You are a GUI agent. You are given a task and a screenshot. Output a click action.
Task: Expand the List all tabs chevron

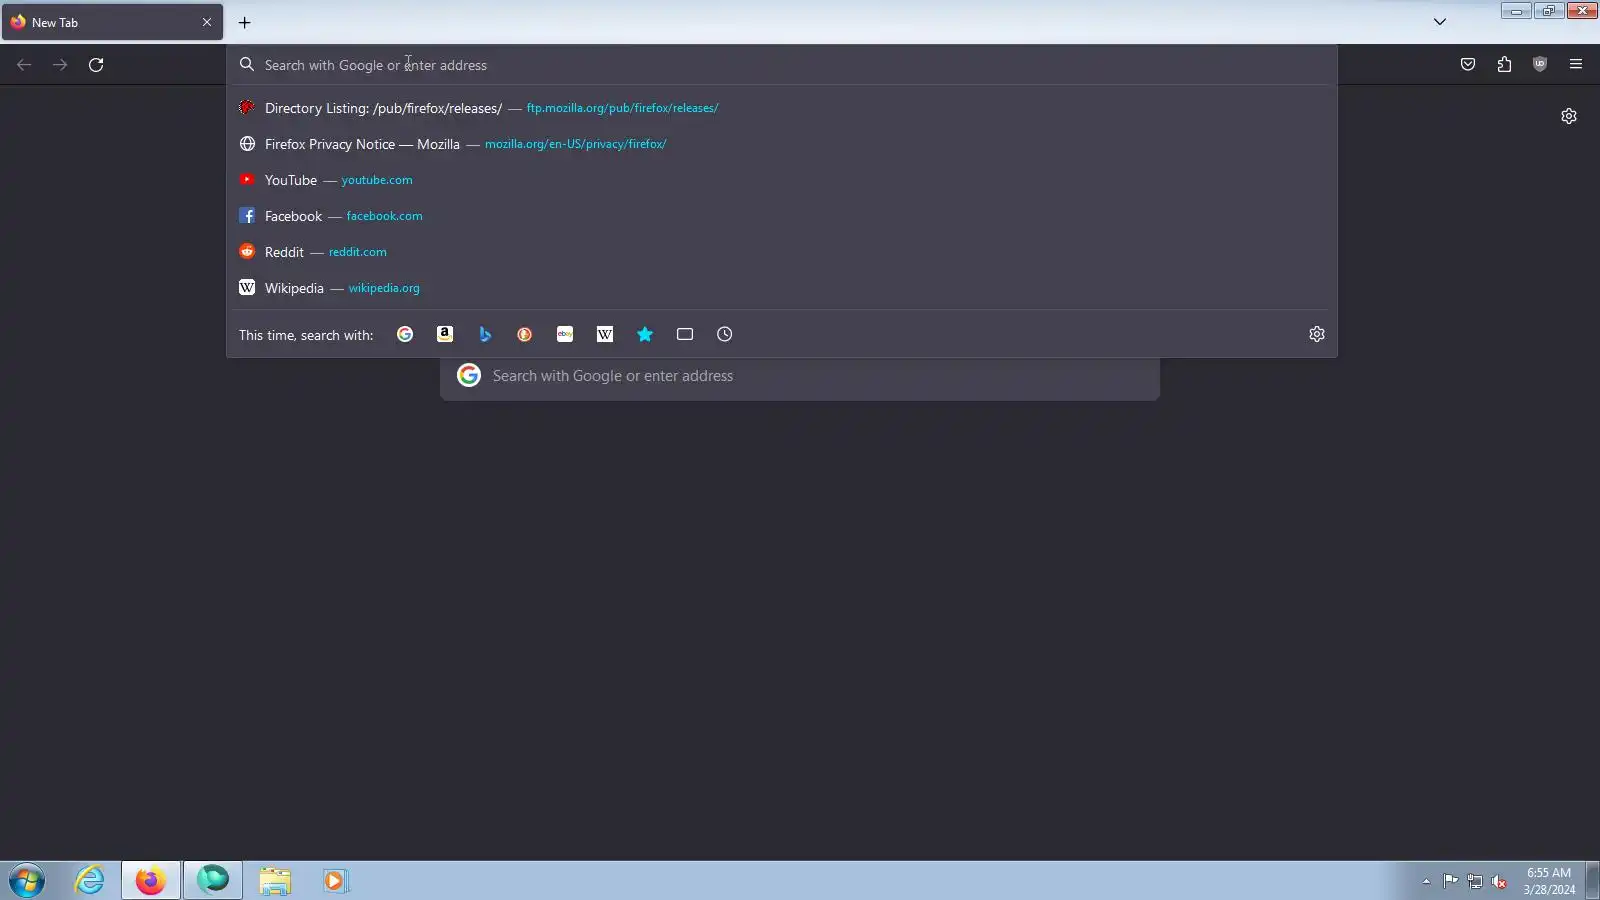pyautogui.click(x=1440, y=22)
